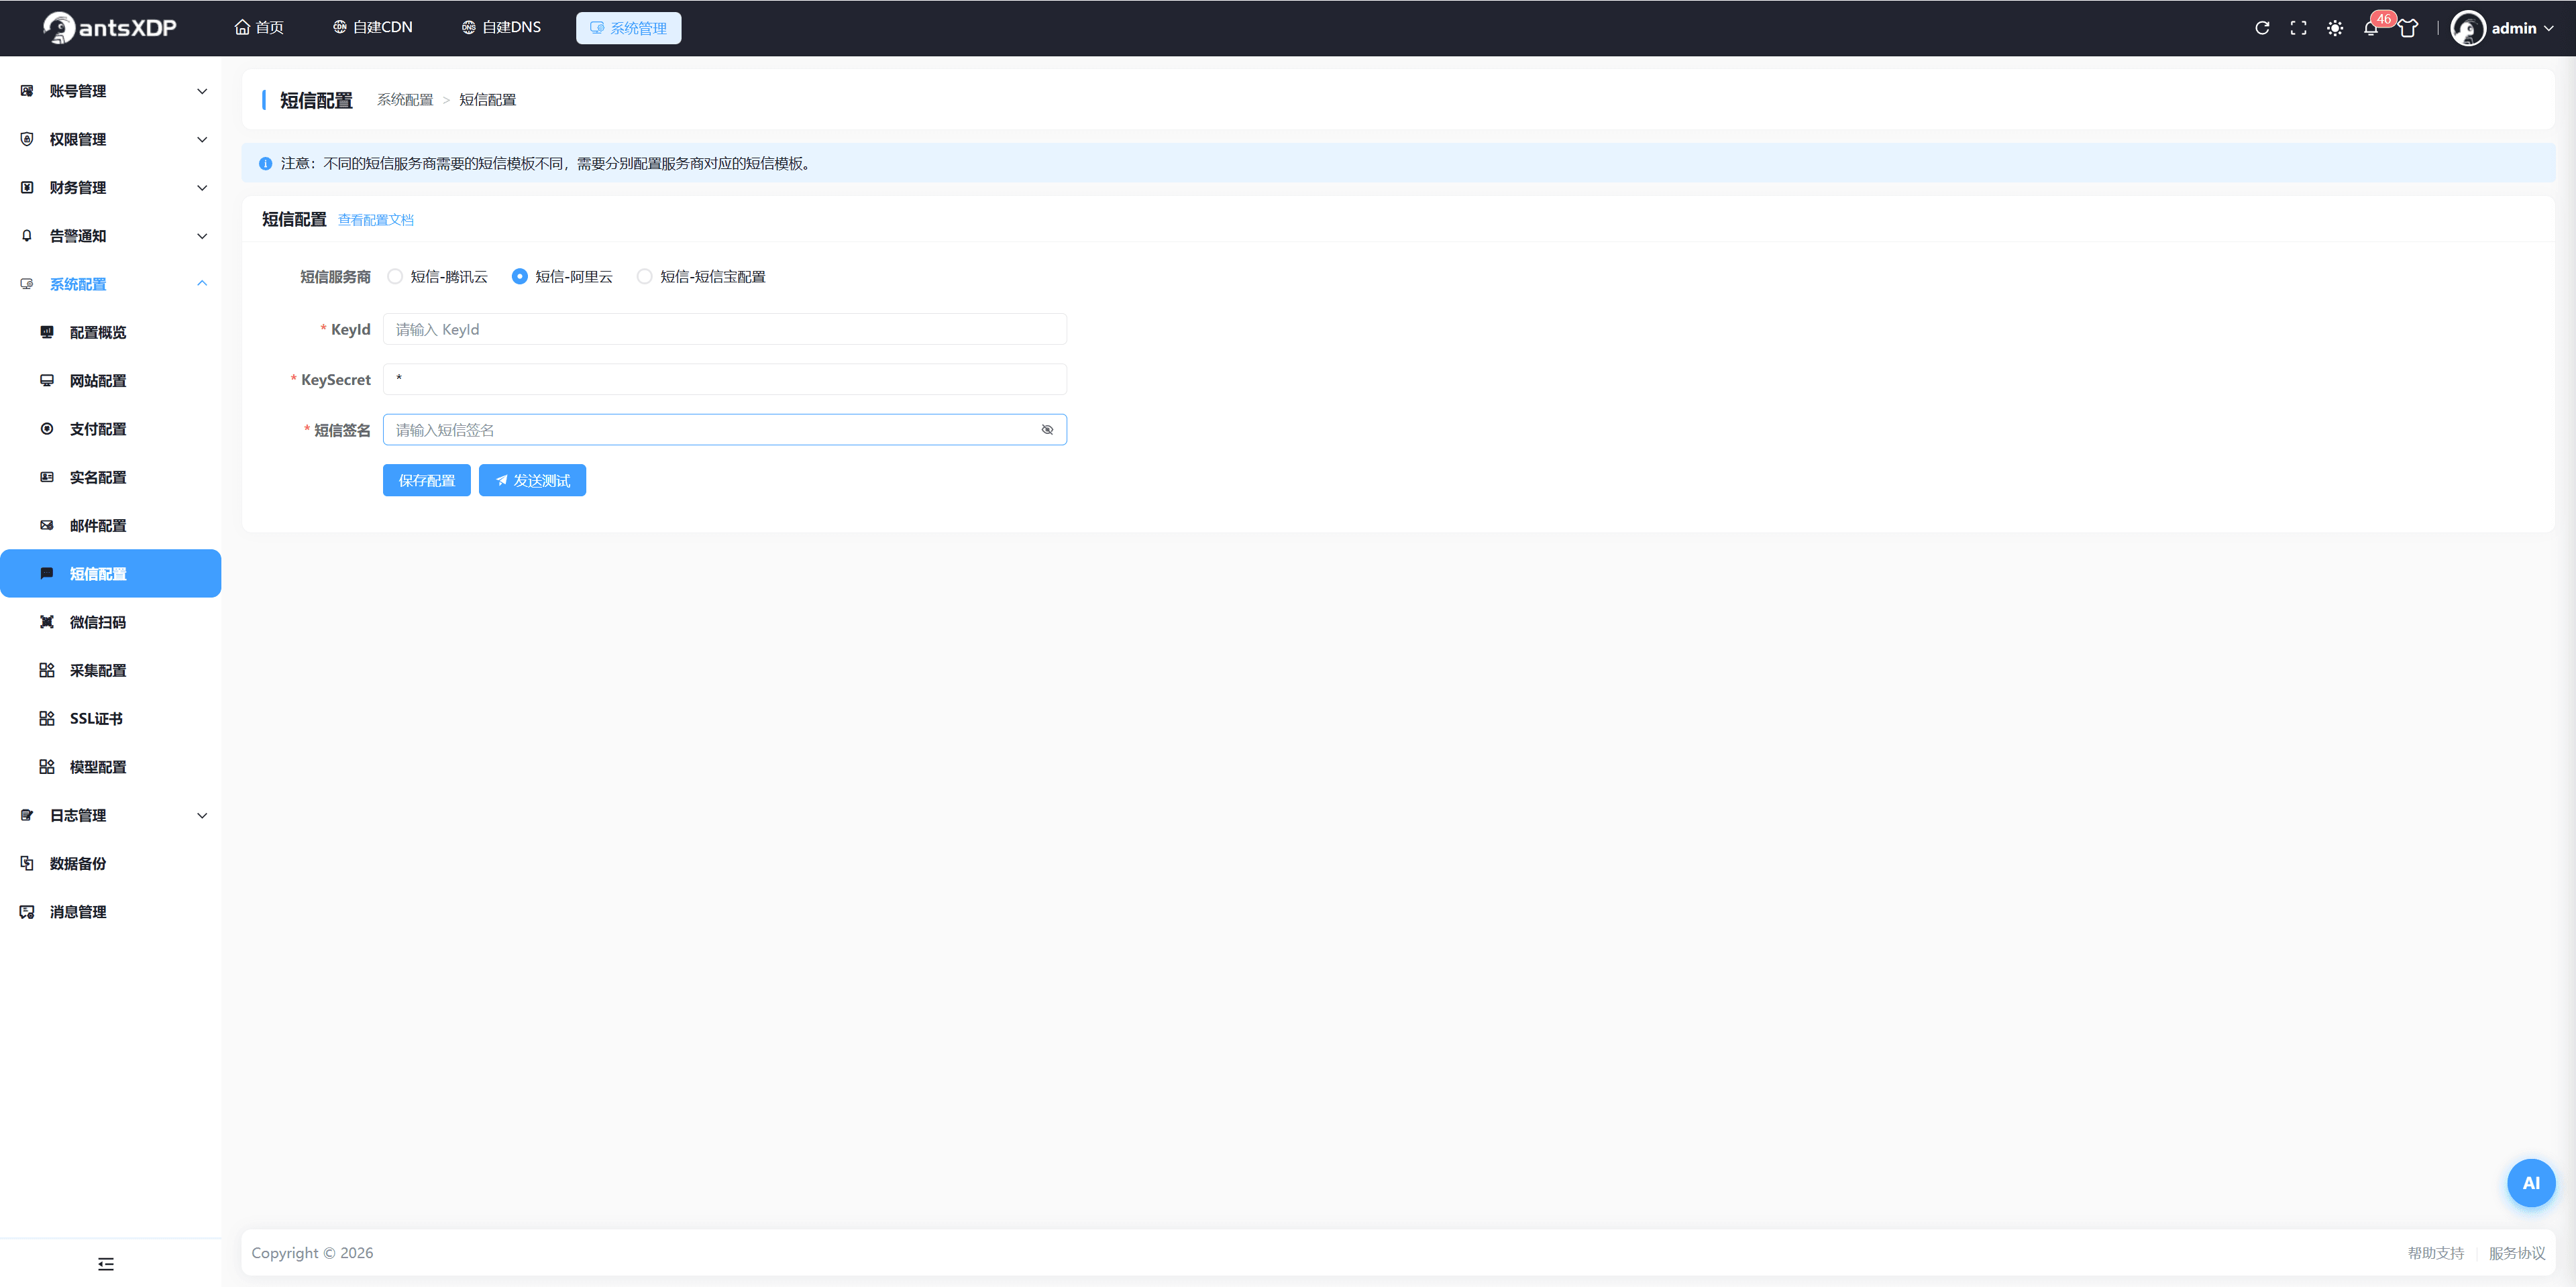Click the antsXDP logo
Viewport: 2576px width, 1287px height.
coord(110,28)
